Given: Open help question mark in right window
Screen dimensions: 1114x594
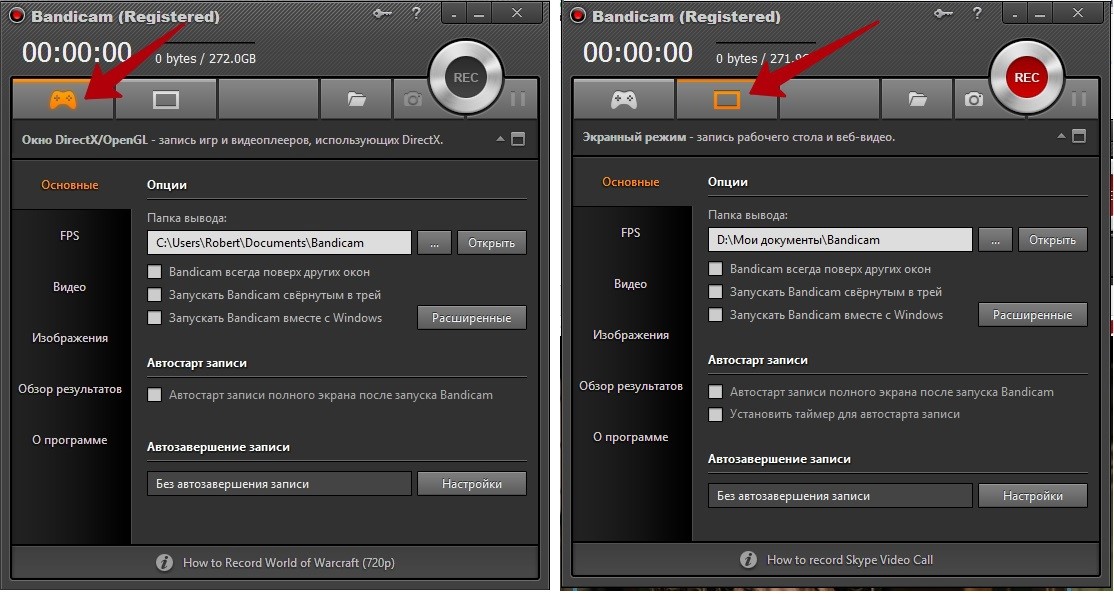Looking at the screenshot, I should click(976, 13).
